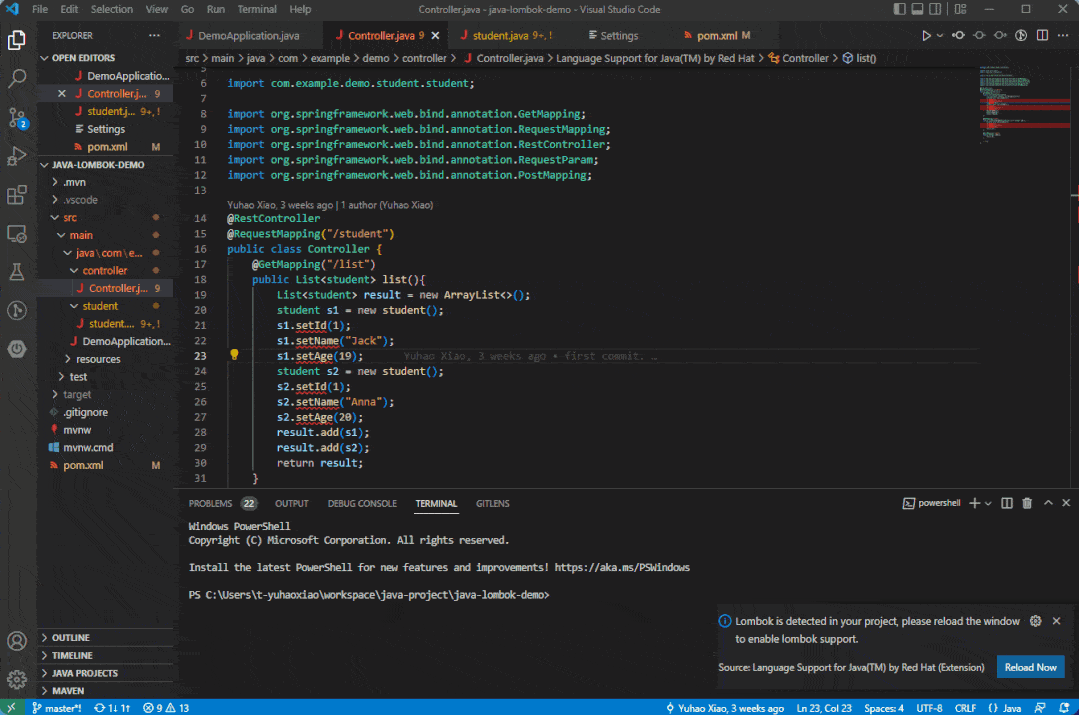Open the Terminal menu
This screenshot has height=715, width=1079.
pos(256,9)
